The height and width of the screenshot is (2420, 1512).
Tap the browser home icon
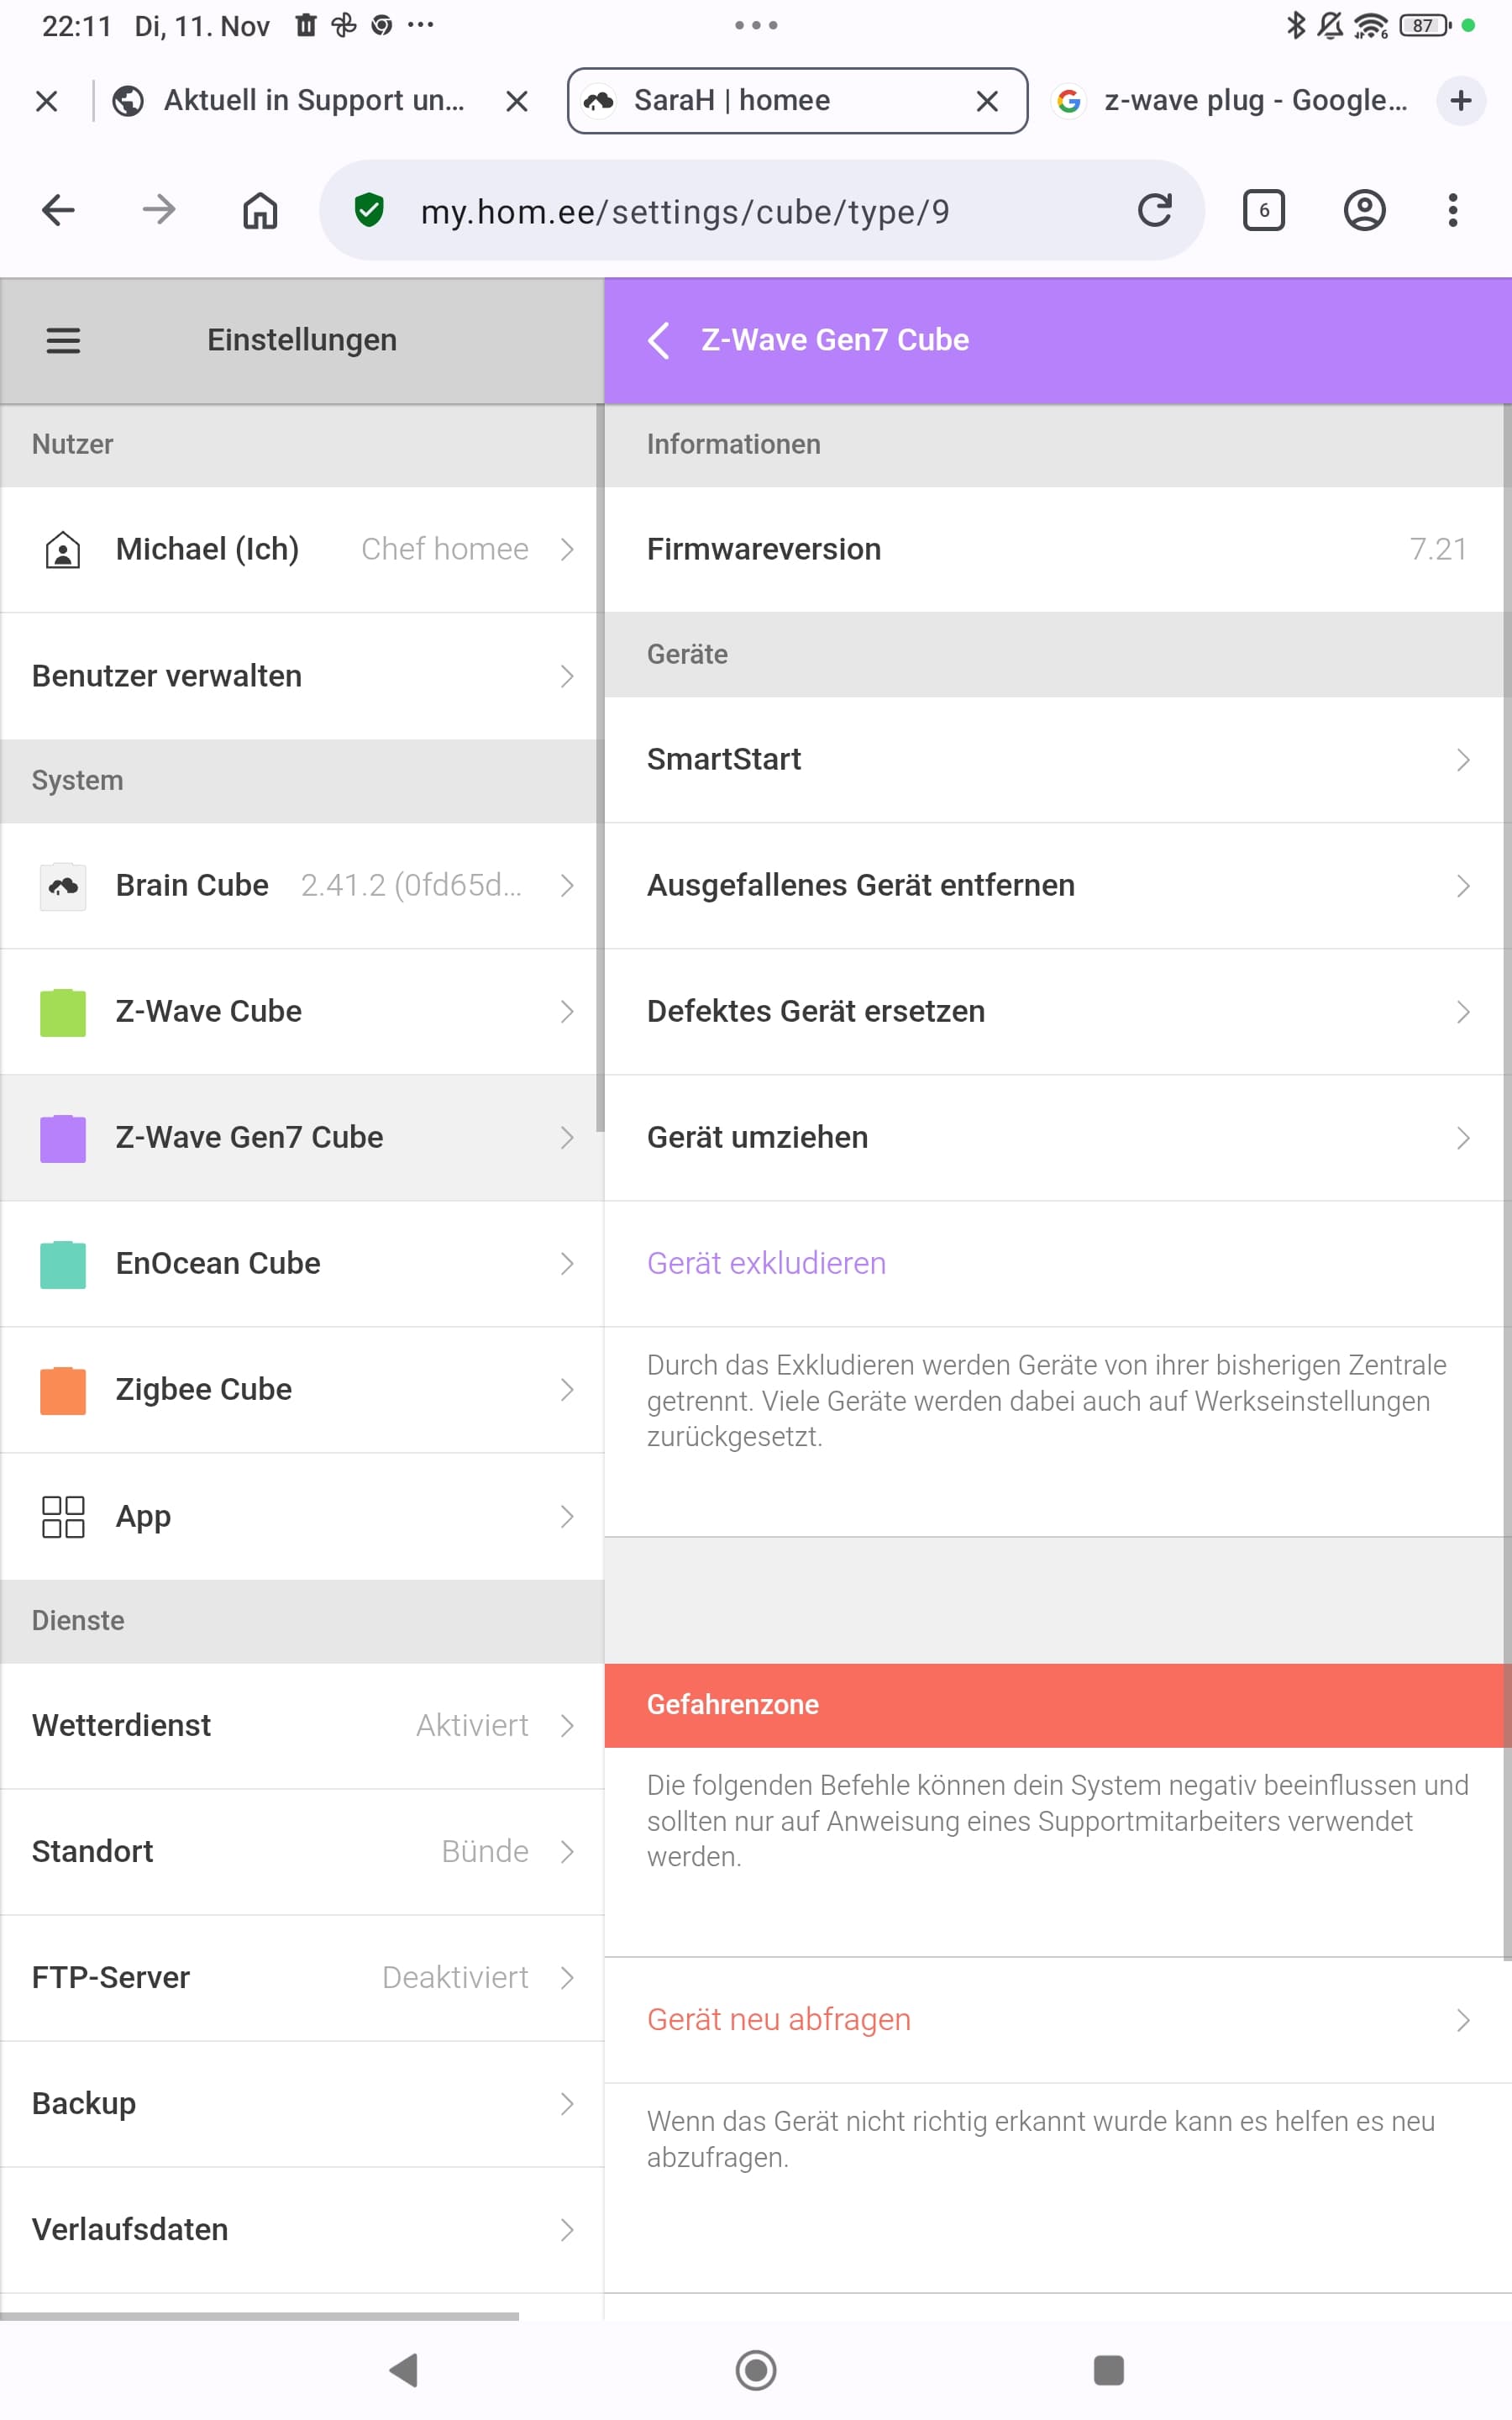(x=260, y=211)
